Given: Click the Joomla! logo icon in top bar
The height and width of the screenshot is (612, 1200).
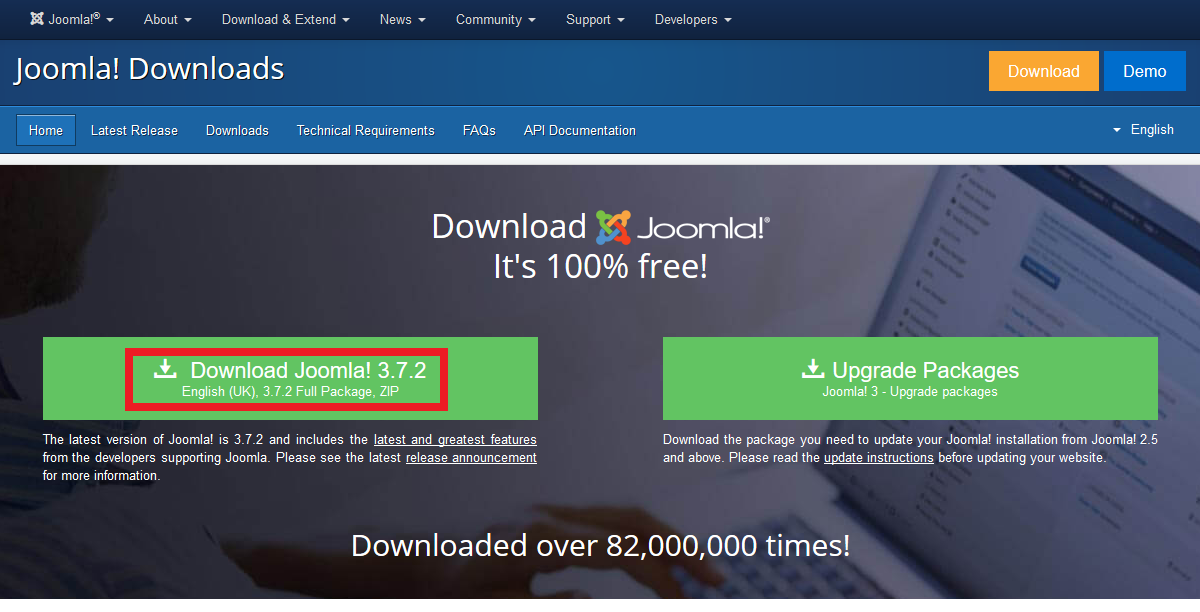Looking at the screenshot, I should 37,19.
